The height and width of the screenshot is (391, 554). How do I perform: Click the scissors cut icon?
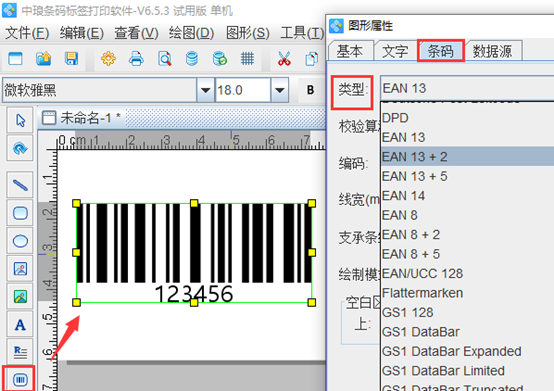(284, 59)
